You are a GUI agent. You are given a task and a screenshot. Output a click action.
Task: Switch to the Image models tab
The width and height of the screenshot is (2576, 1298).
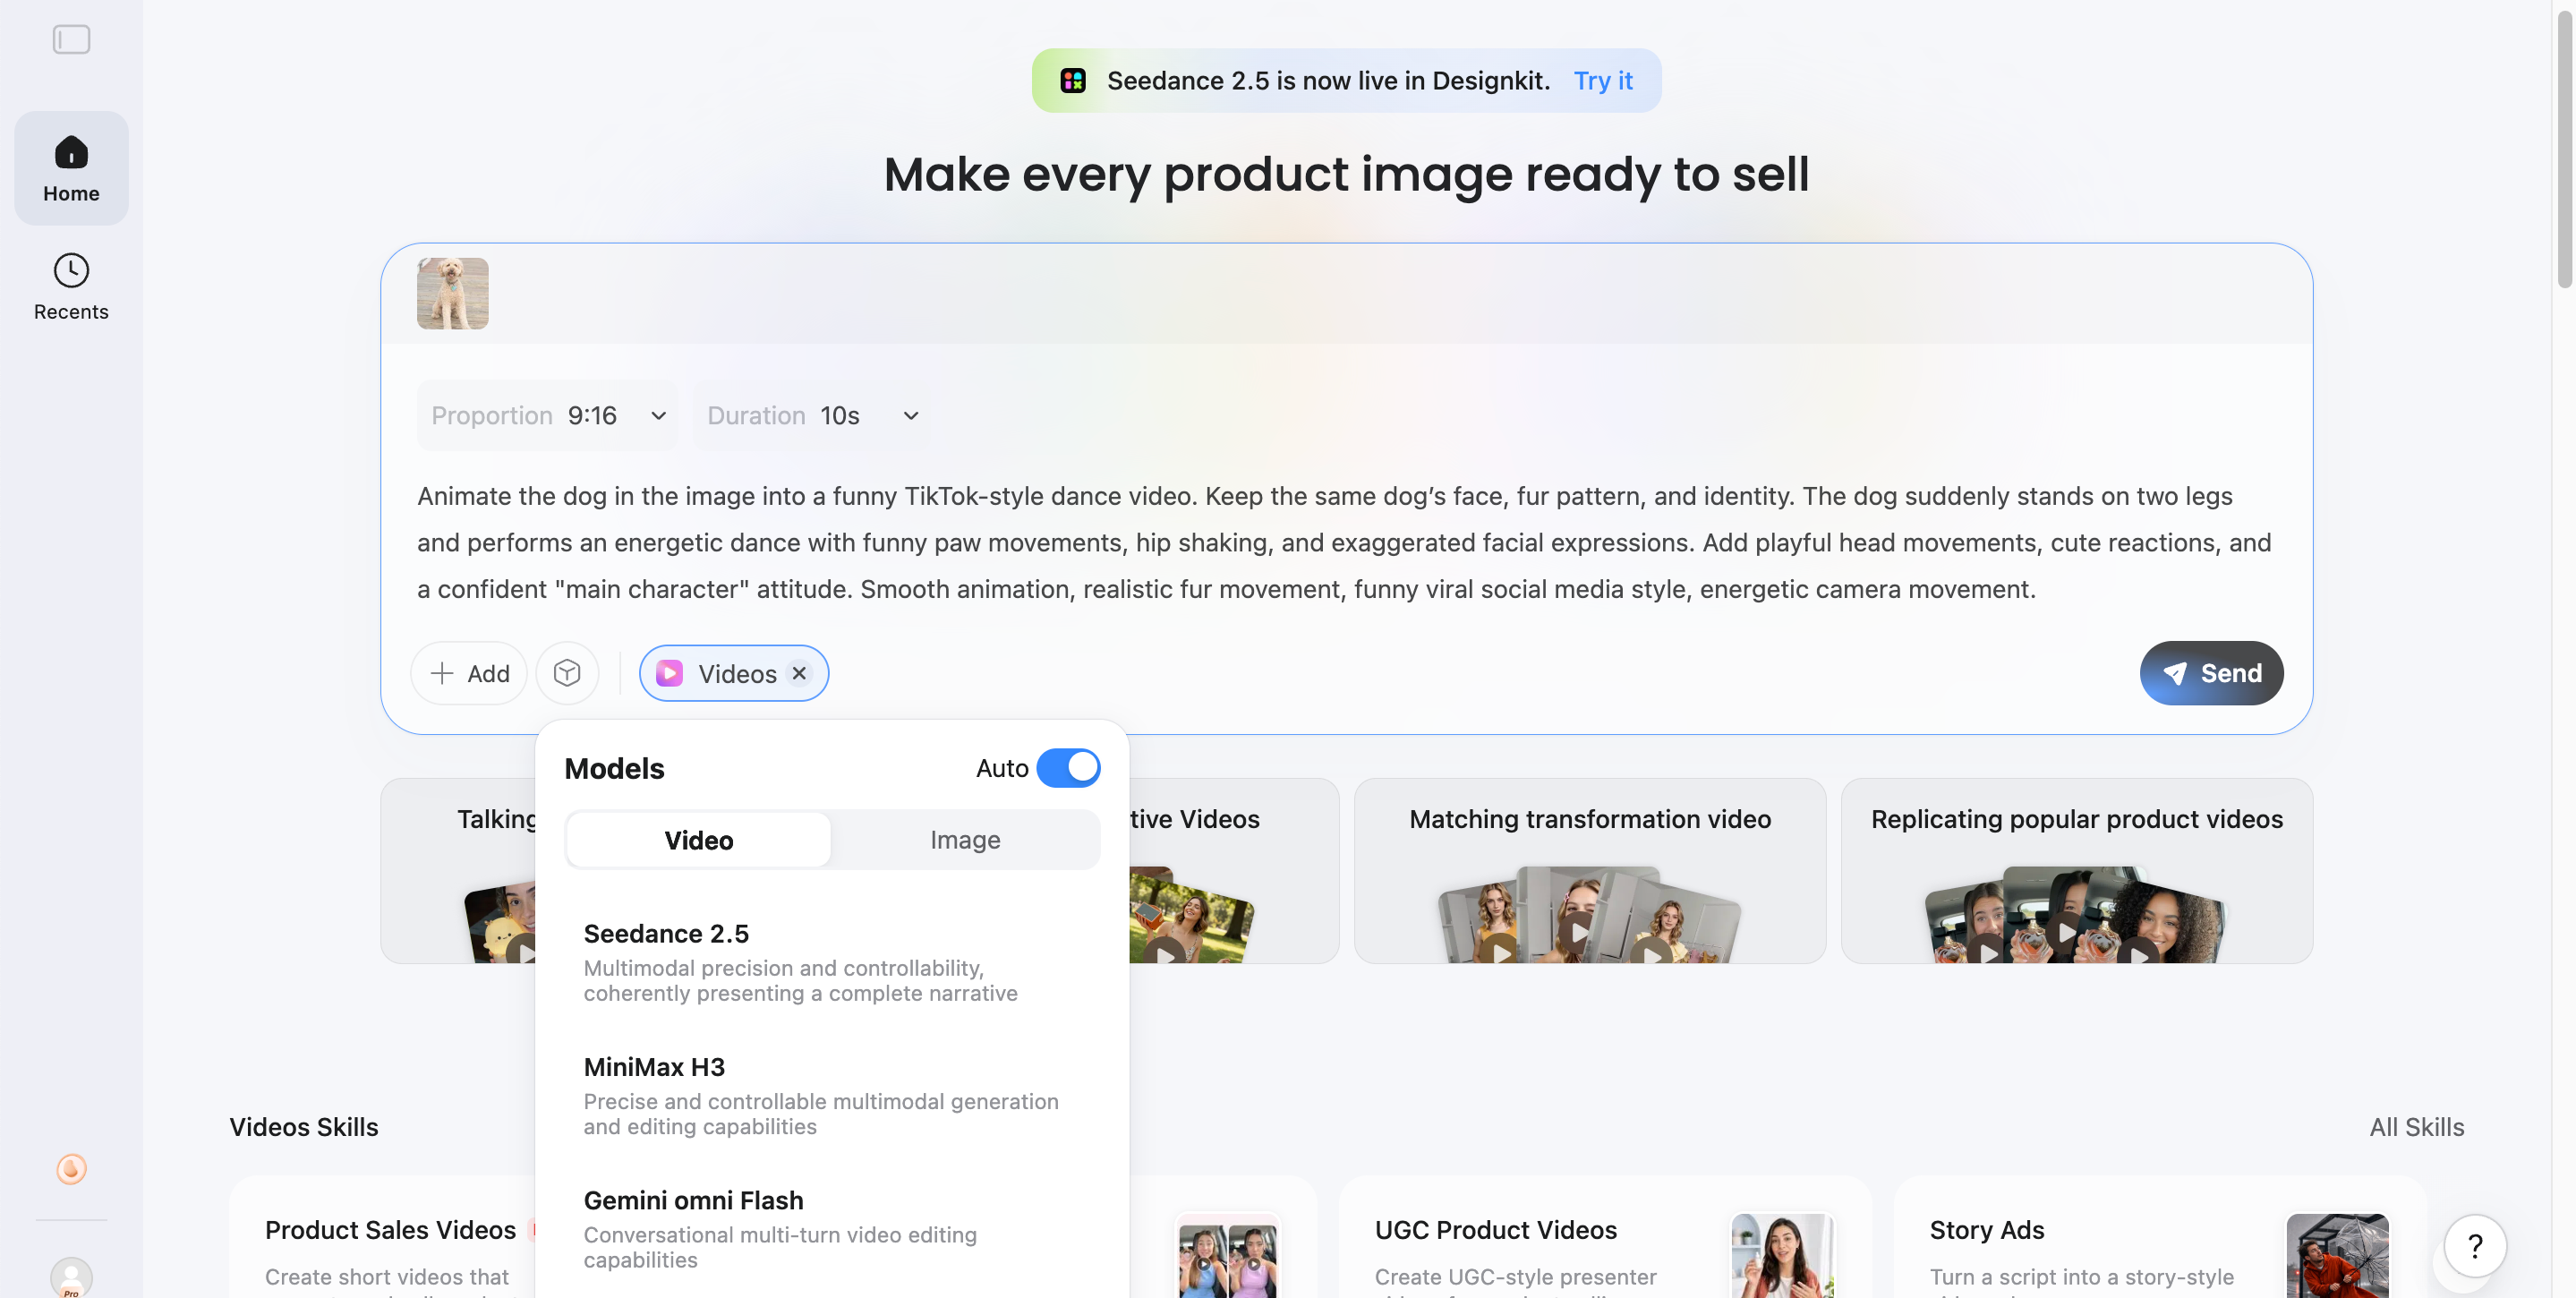(965, 840)
